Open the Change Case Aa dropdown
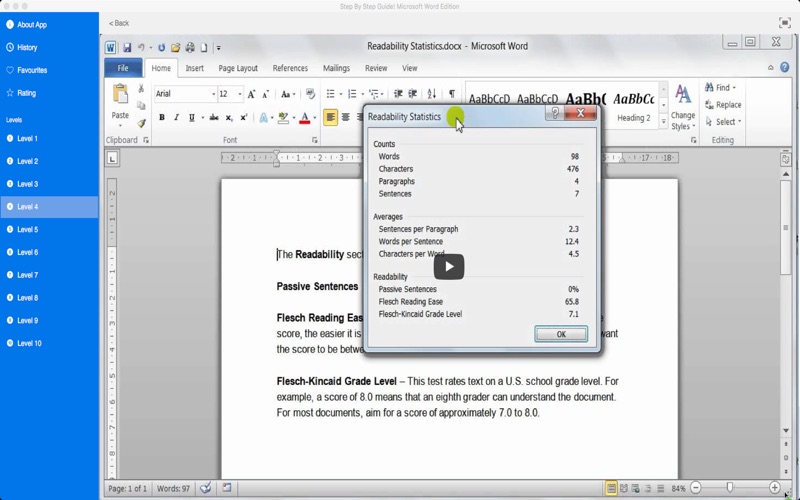Screen dimensions: 800x500 pyautogui.click(x=288, y=94)
